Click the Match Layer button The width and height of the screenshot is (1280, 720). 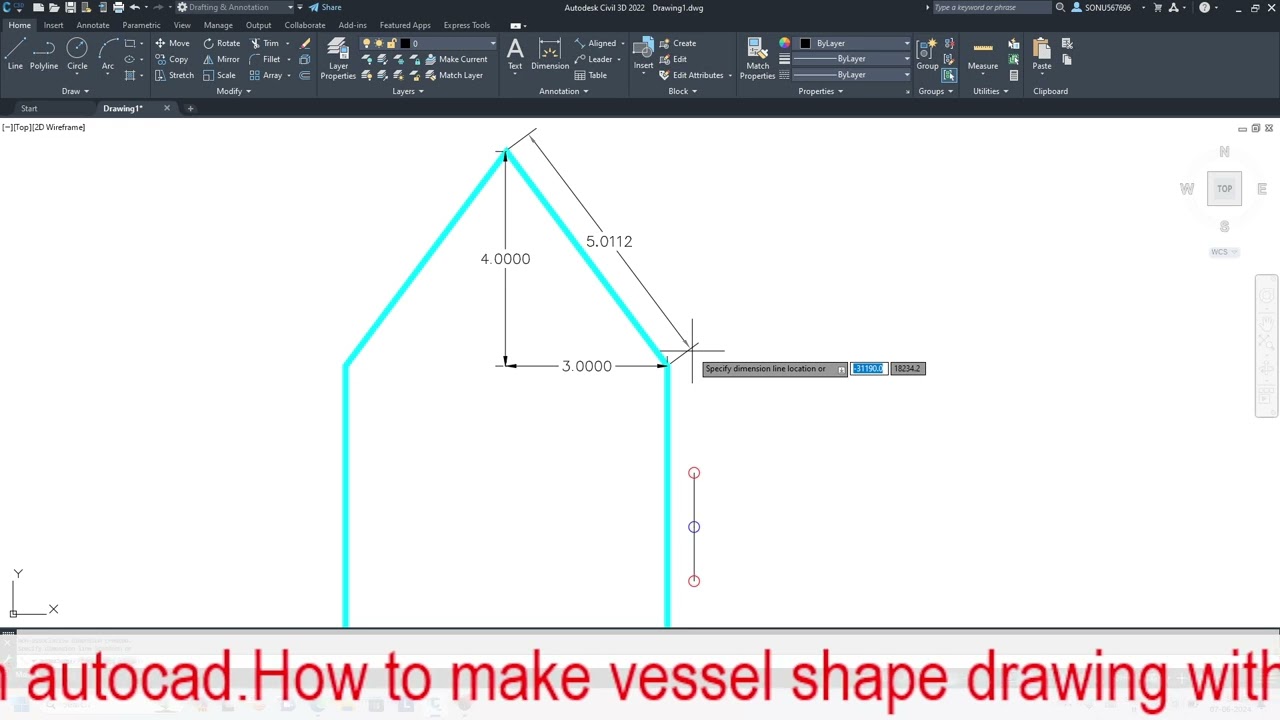point(454,75)
